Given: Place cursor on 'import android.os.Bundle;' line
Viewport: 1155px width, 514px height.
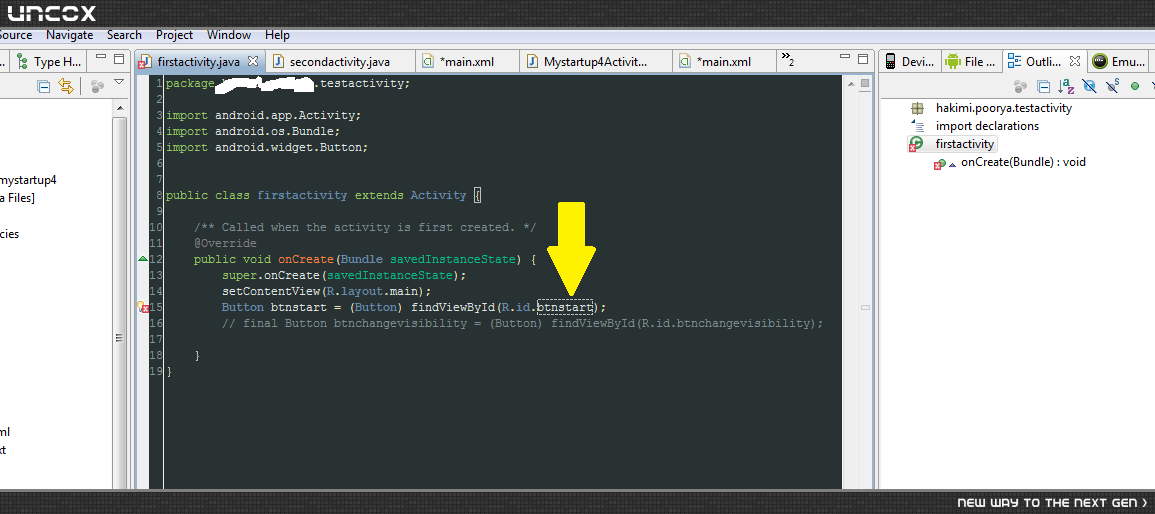Looking at the screenshot, I should (x=253, y=131).
